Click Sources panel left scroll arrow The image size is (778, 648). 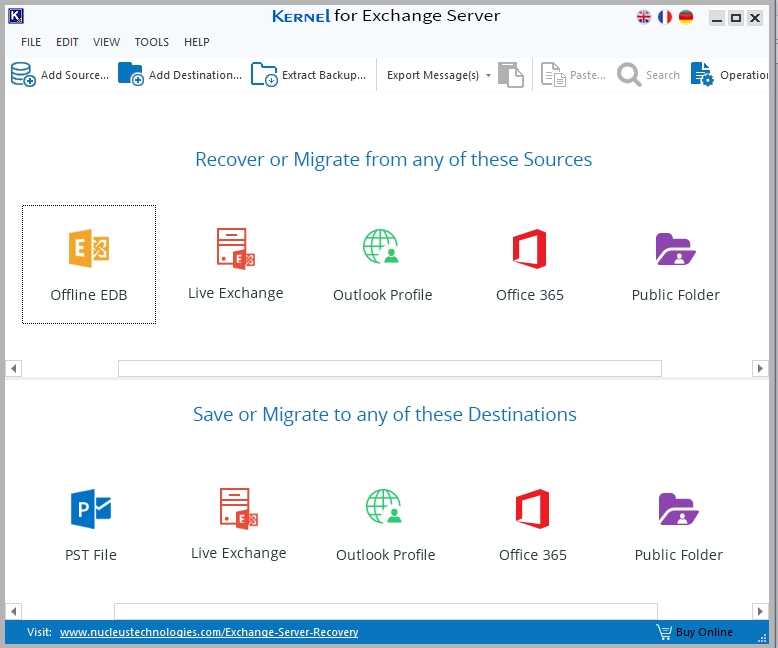[x=13, y=368]
